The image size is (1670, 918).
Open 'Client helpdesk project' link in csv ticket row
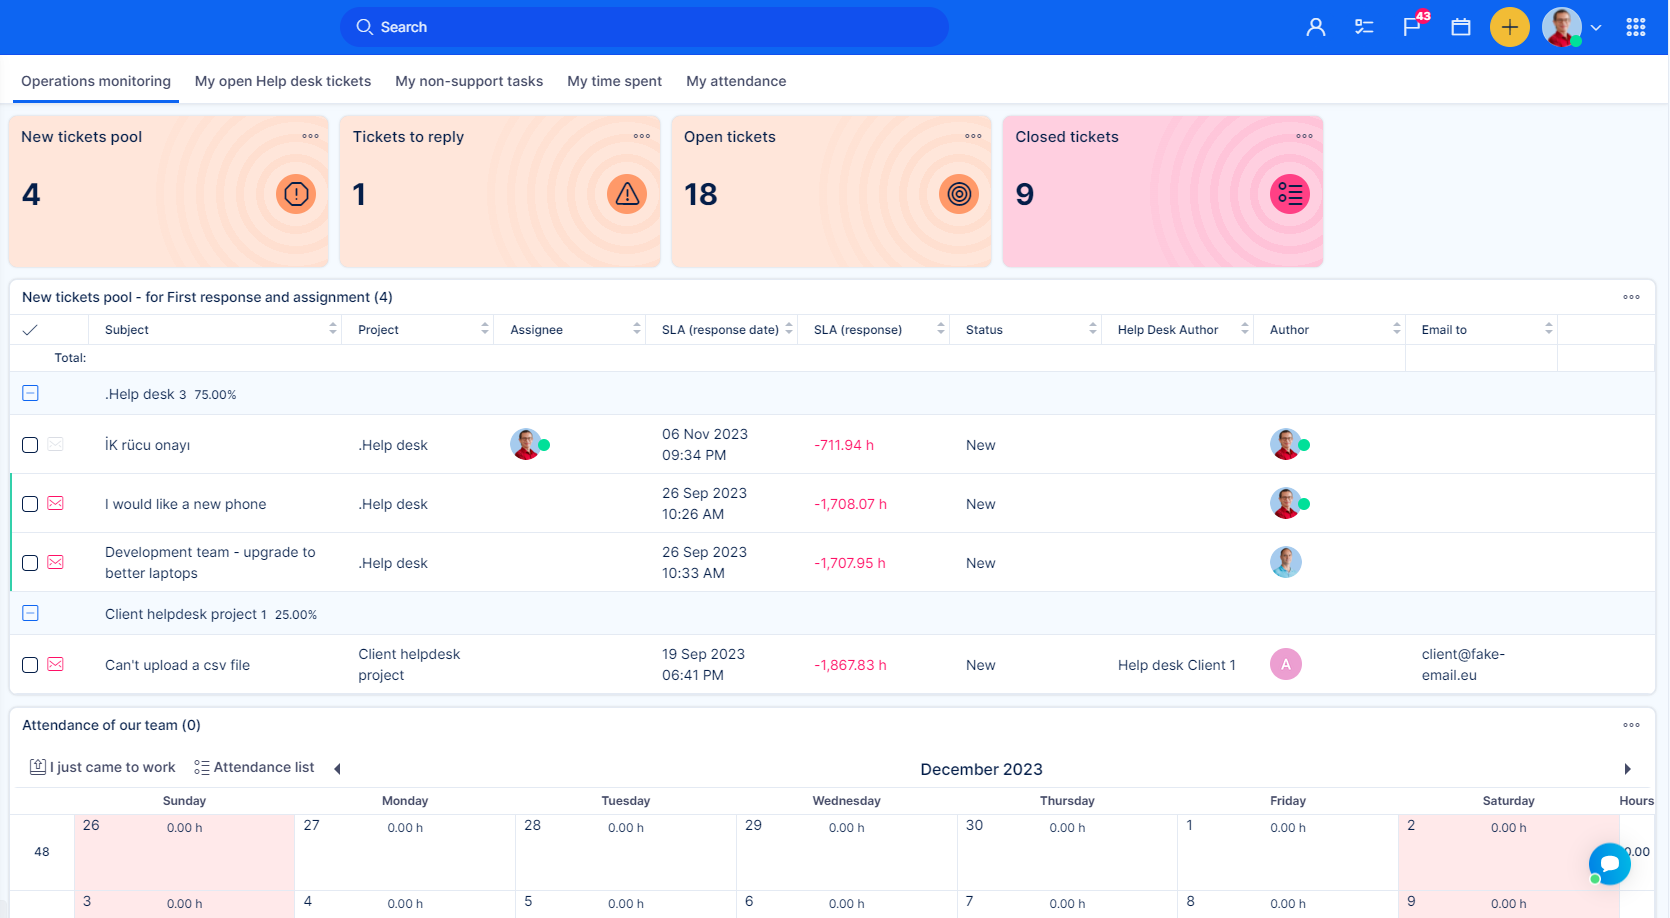409,664
